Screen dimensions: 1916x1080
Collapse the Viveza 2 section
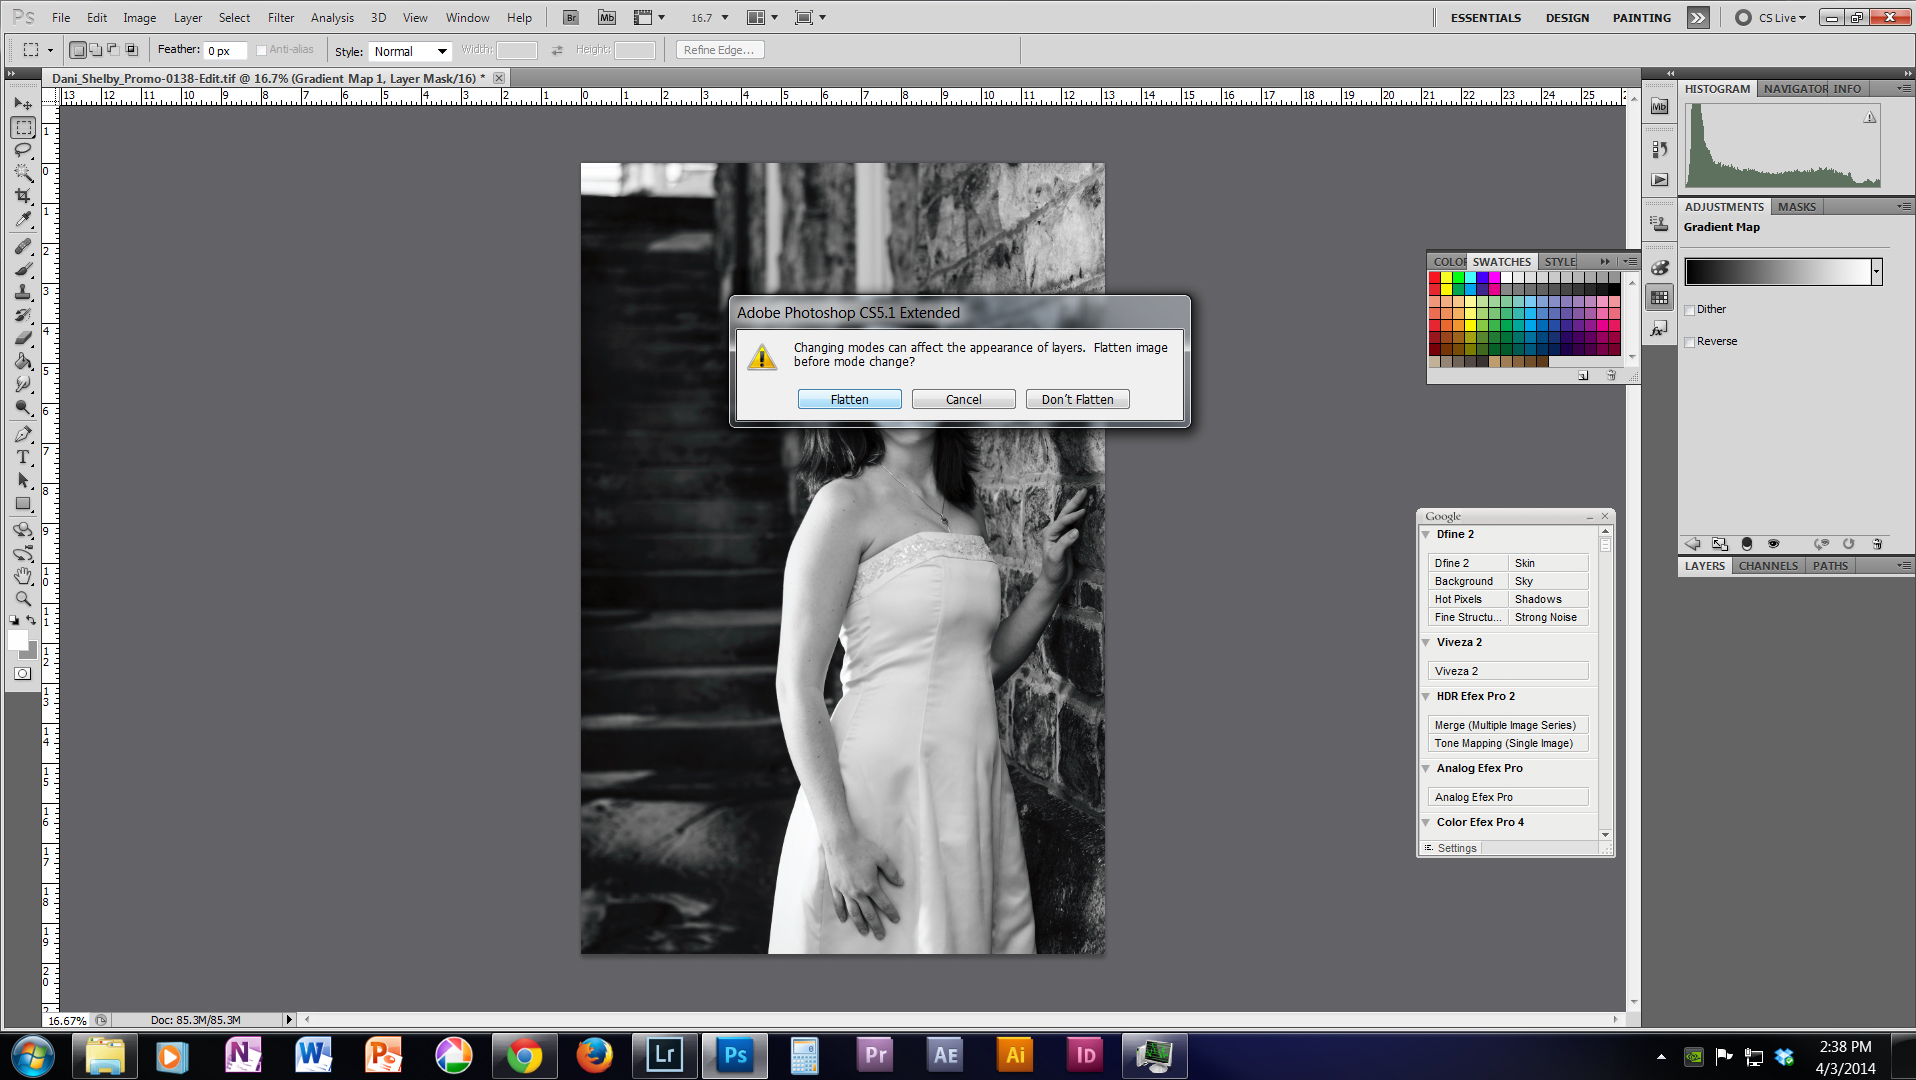1426,643
